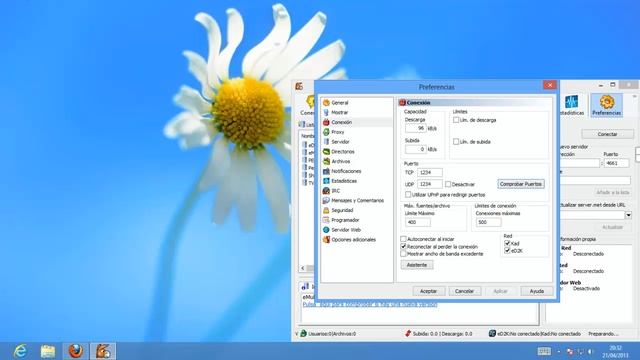Click Conexiones máximas input field

[x=488, y=222]
